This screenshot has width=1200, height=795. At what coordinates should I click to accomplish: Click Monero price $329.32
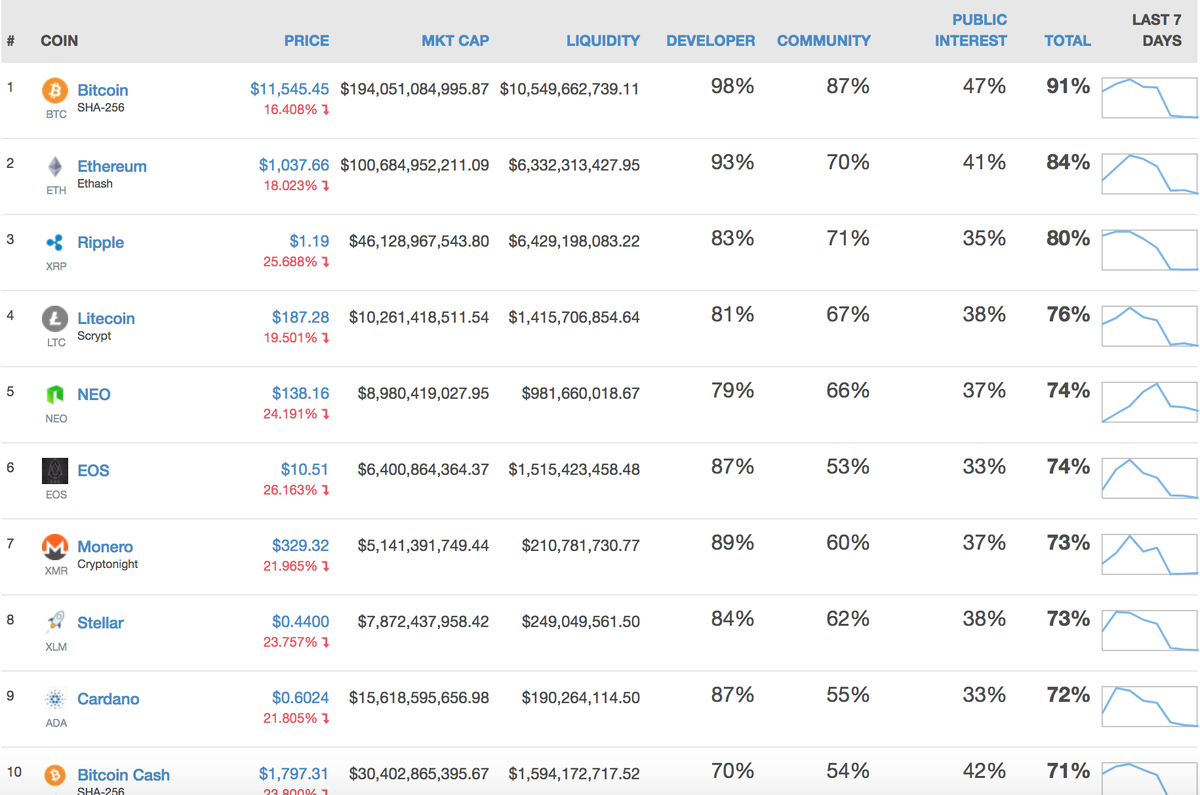pos(301,546)
